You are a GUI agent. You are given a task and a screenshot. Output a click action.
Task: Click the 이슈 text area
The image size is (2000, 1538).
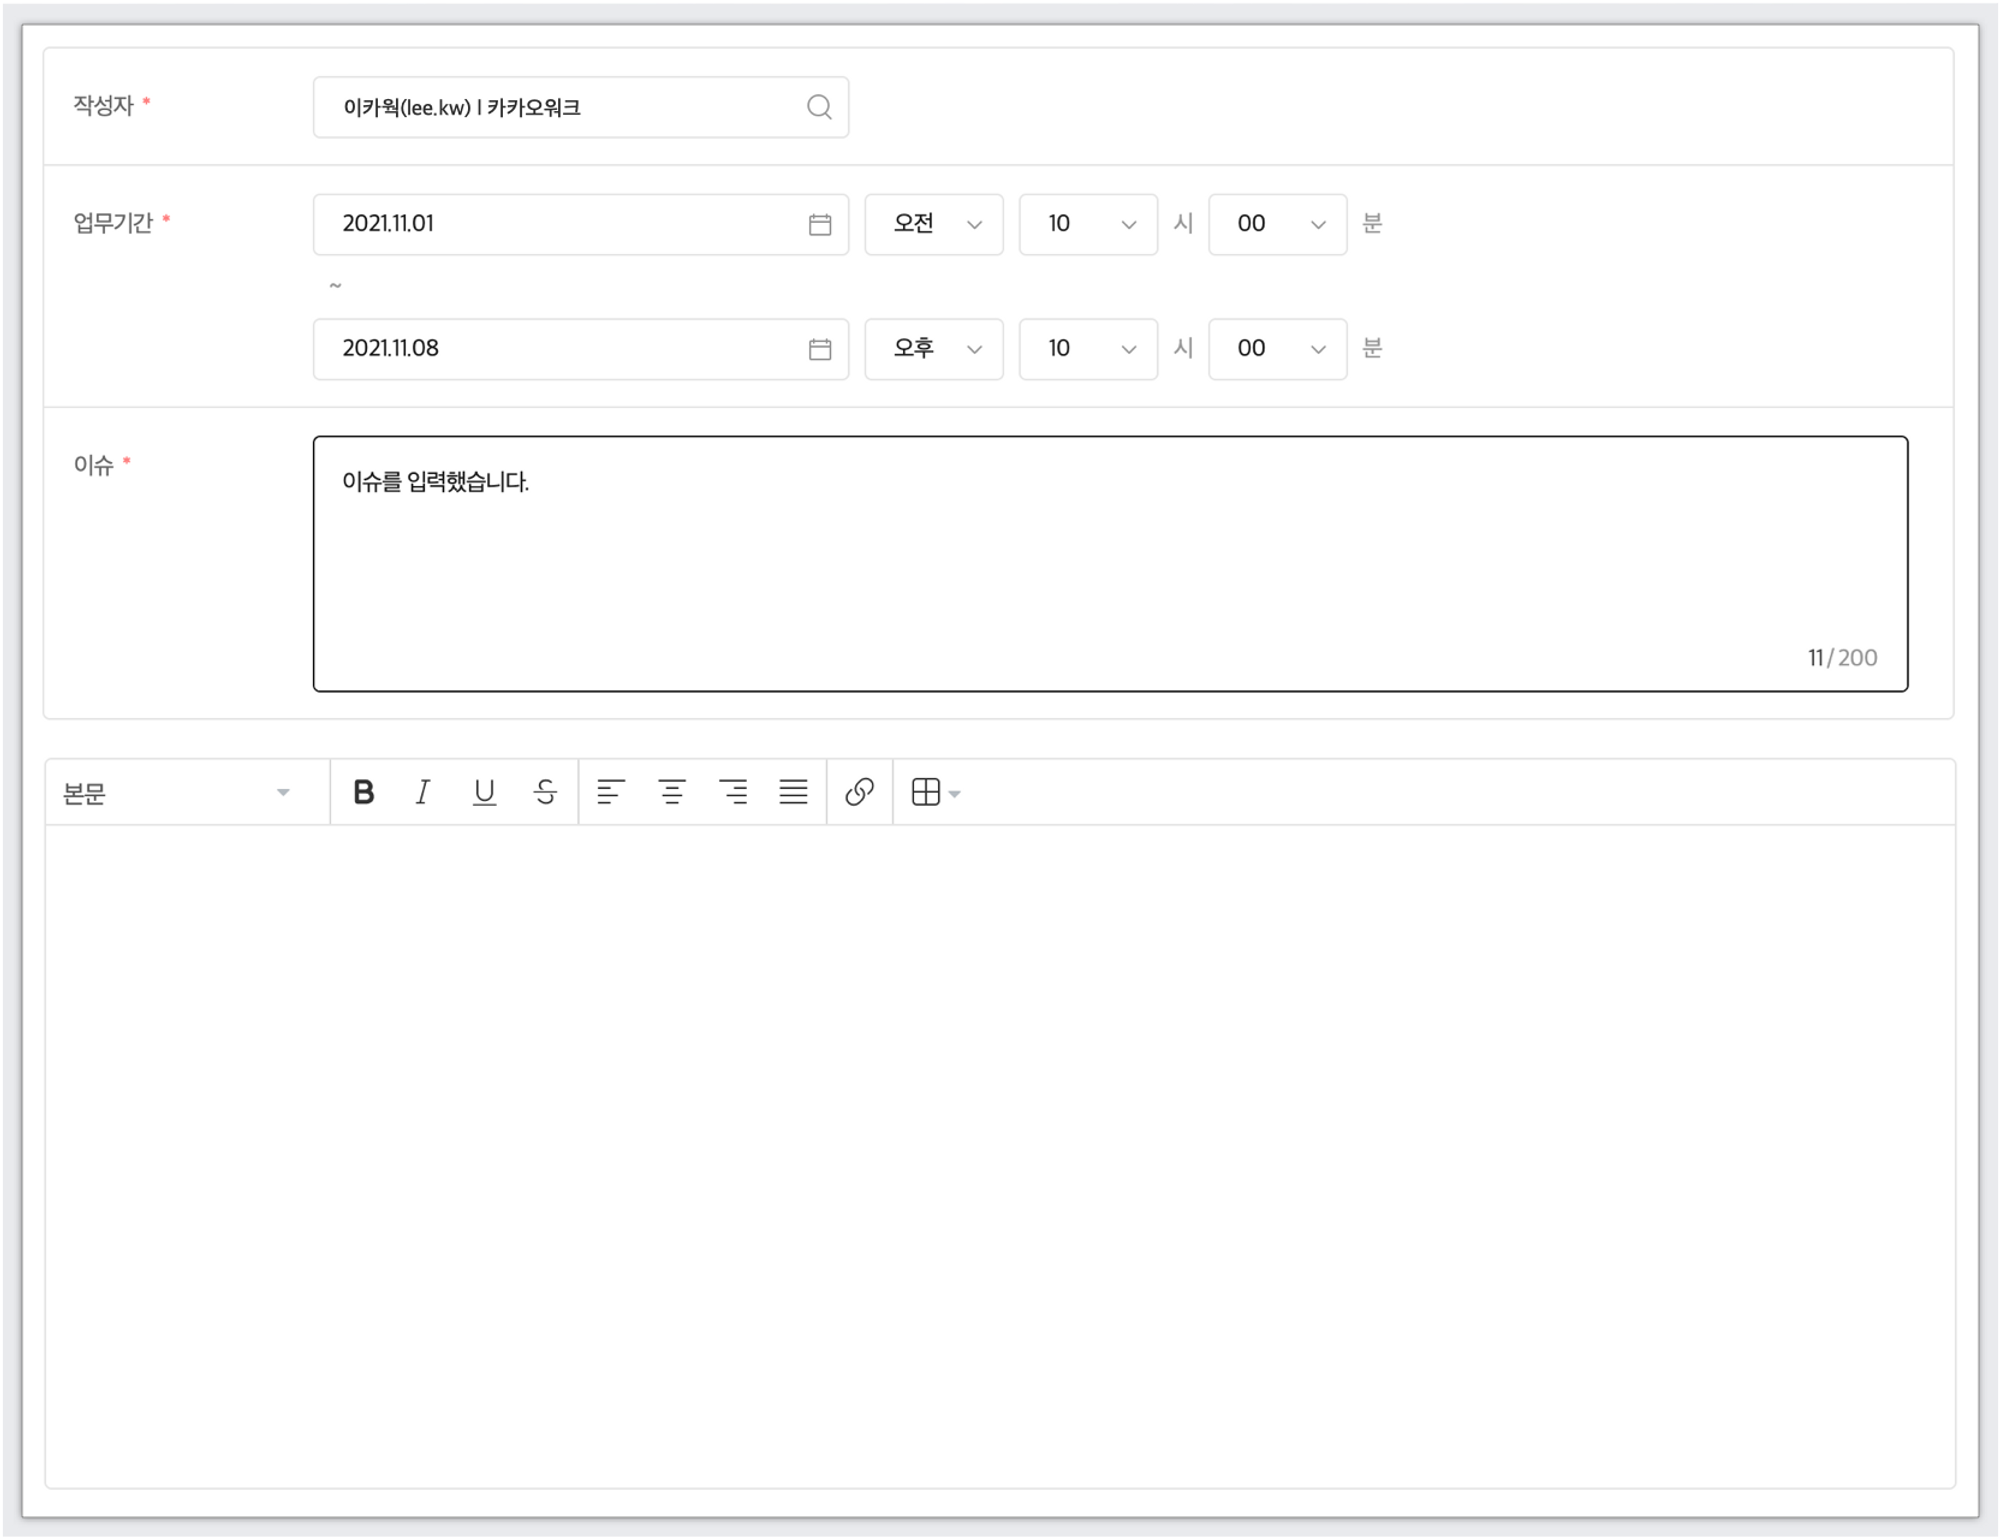tap(1110, 563)
